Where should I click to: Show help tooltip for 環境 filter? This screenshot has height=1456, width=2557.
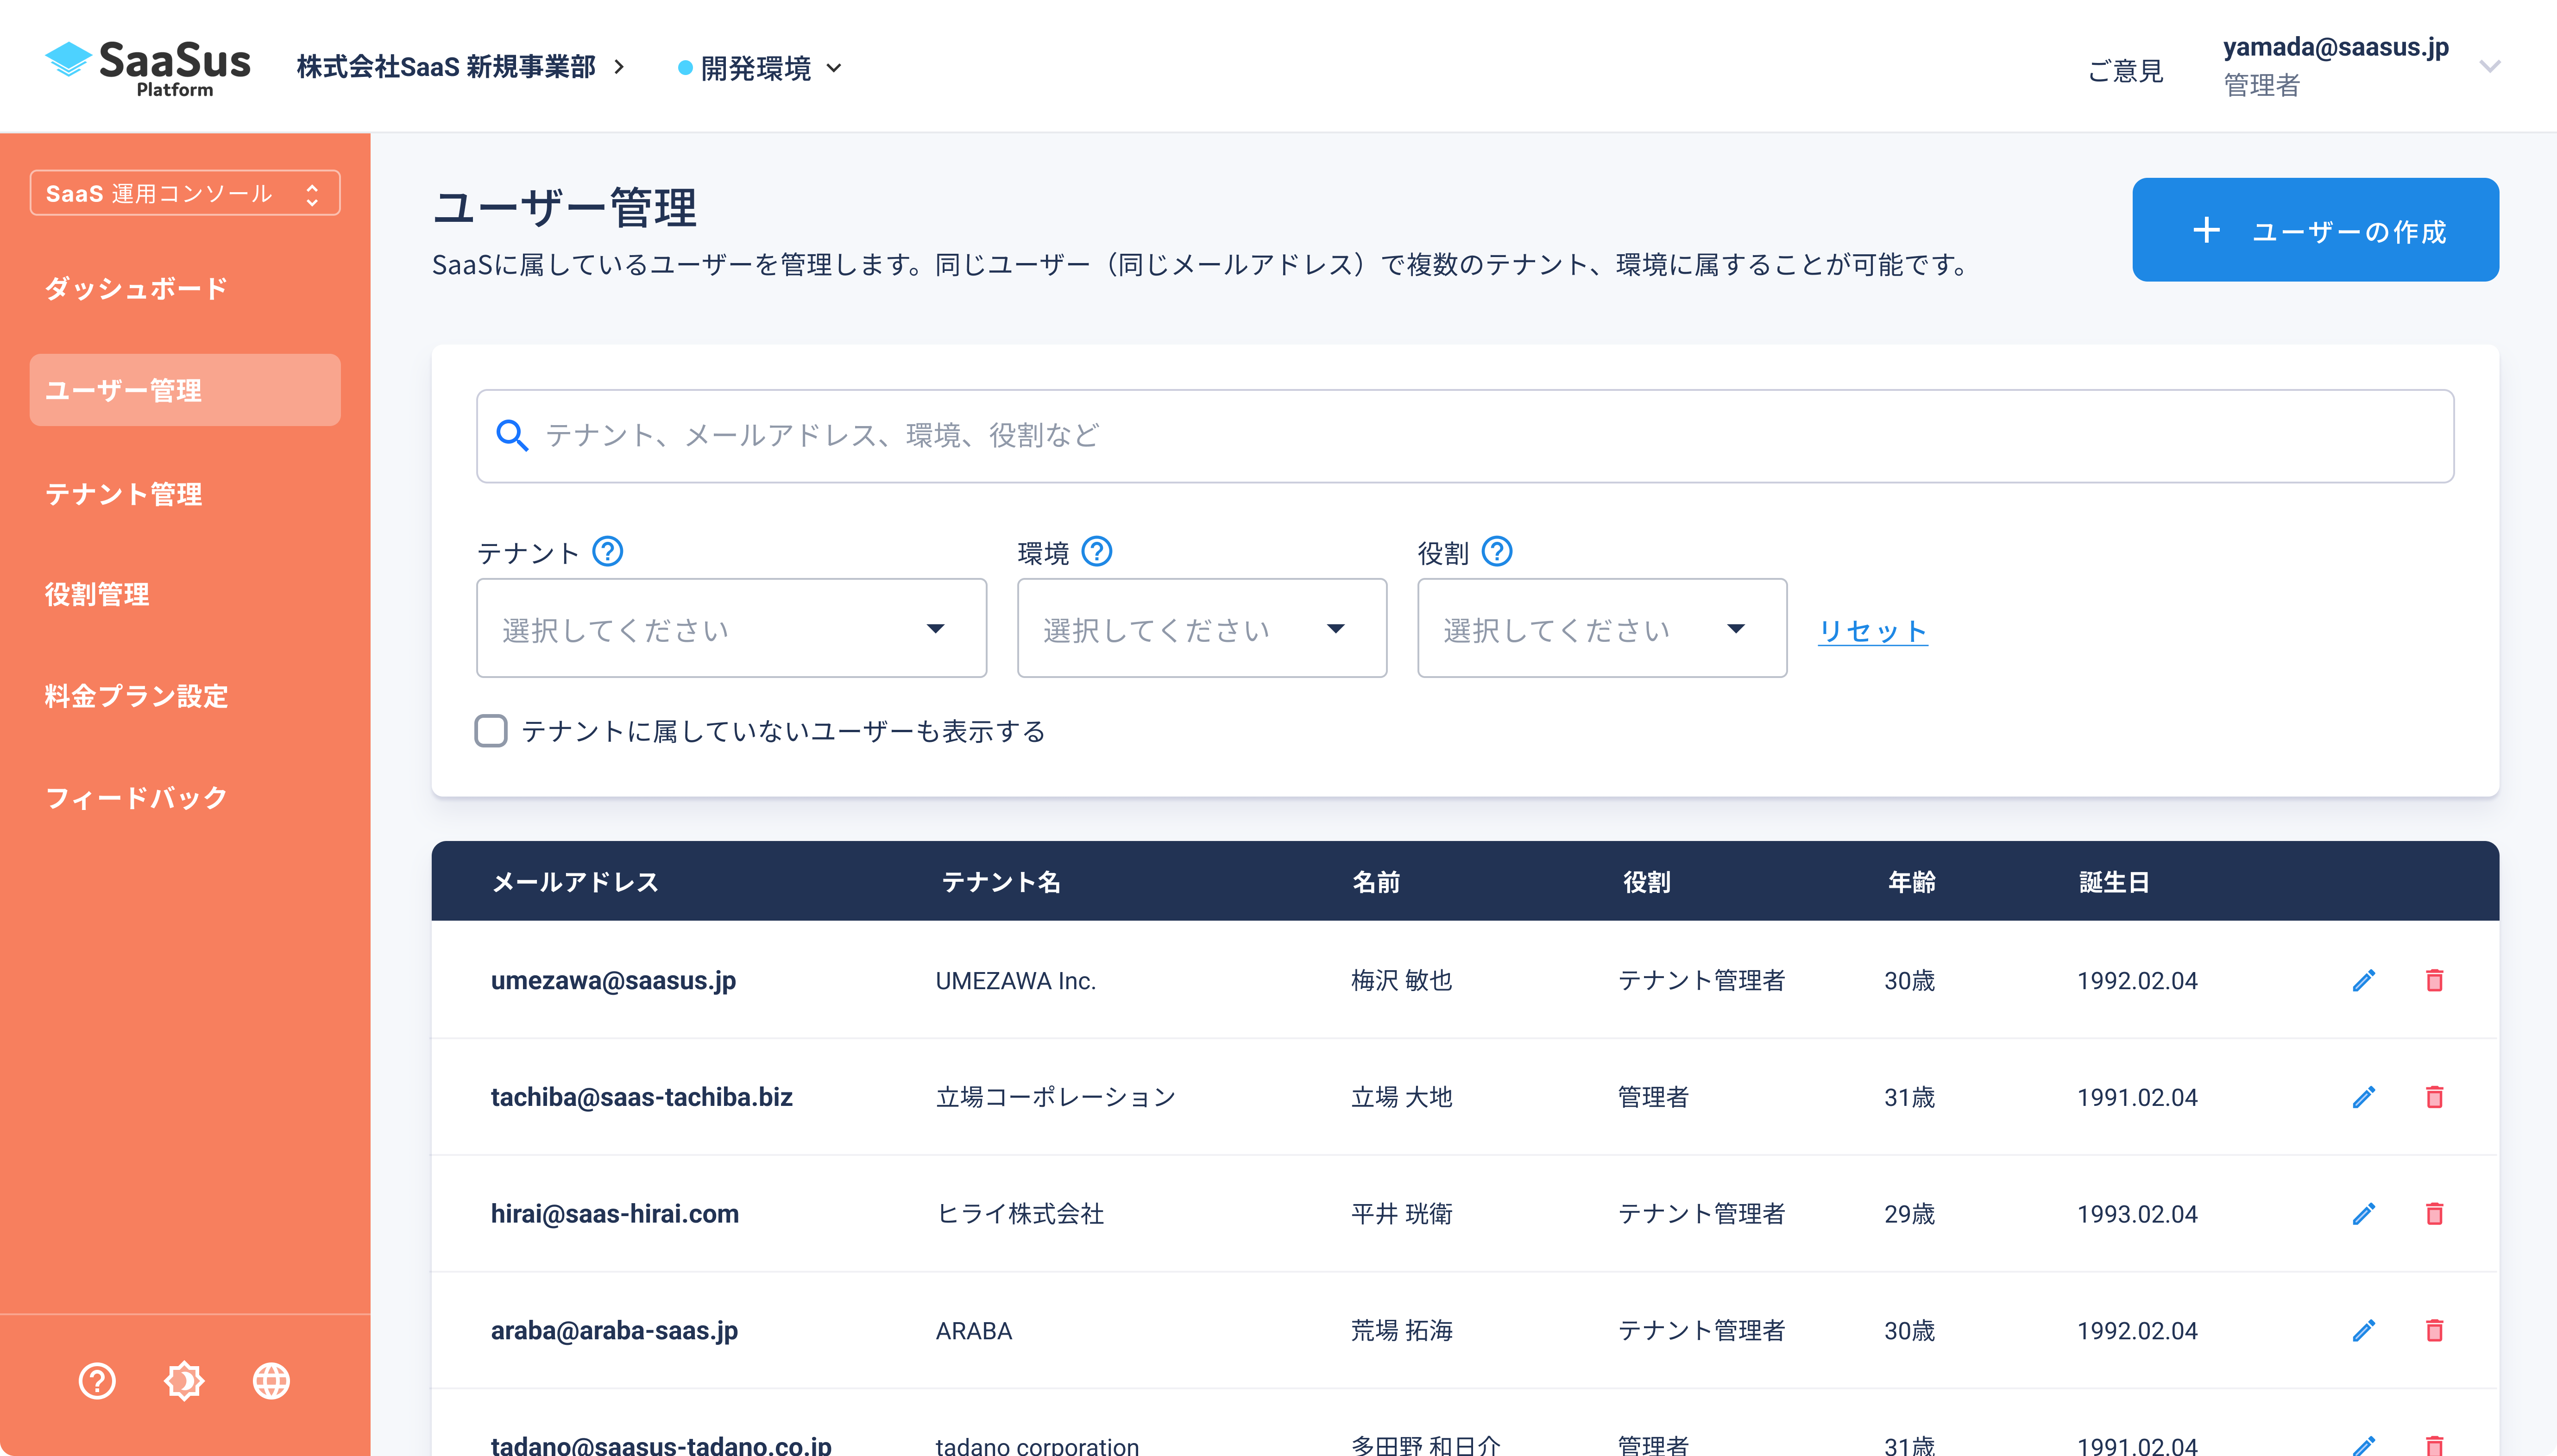click(x=1097, y=551)
